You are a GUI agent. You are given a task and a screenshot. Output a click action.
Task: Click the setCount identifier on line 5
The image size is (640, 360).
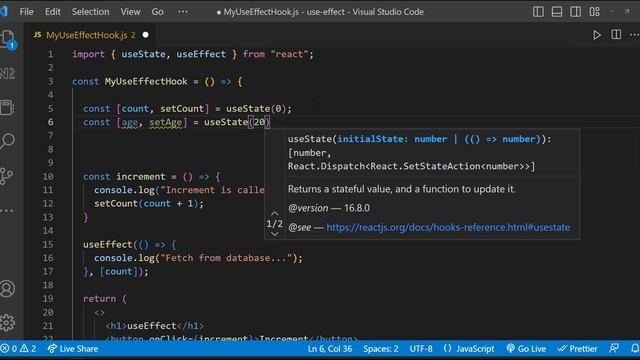pos(182,109)
